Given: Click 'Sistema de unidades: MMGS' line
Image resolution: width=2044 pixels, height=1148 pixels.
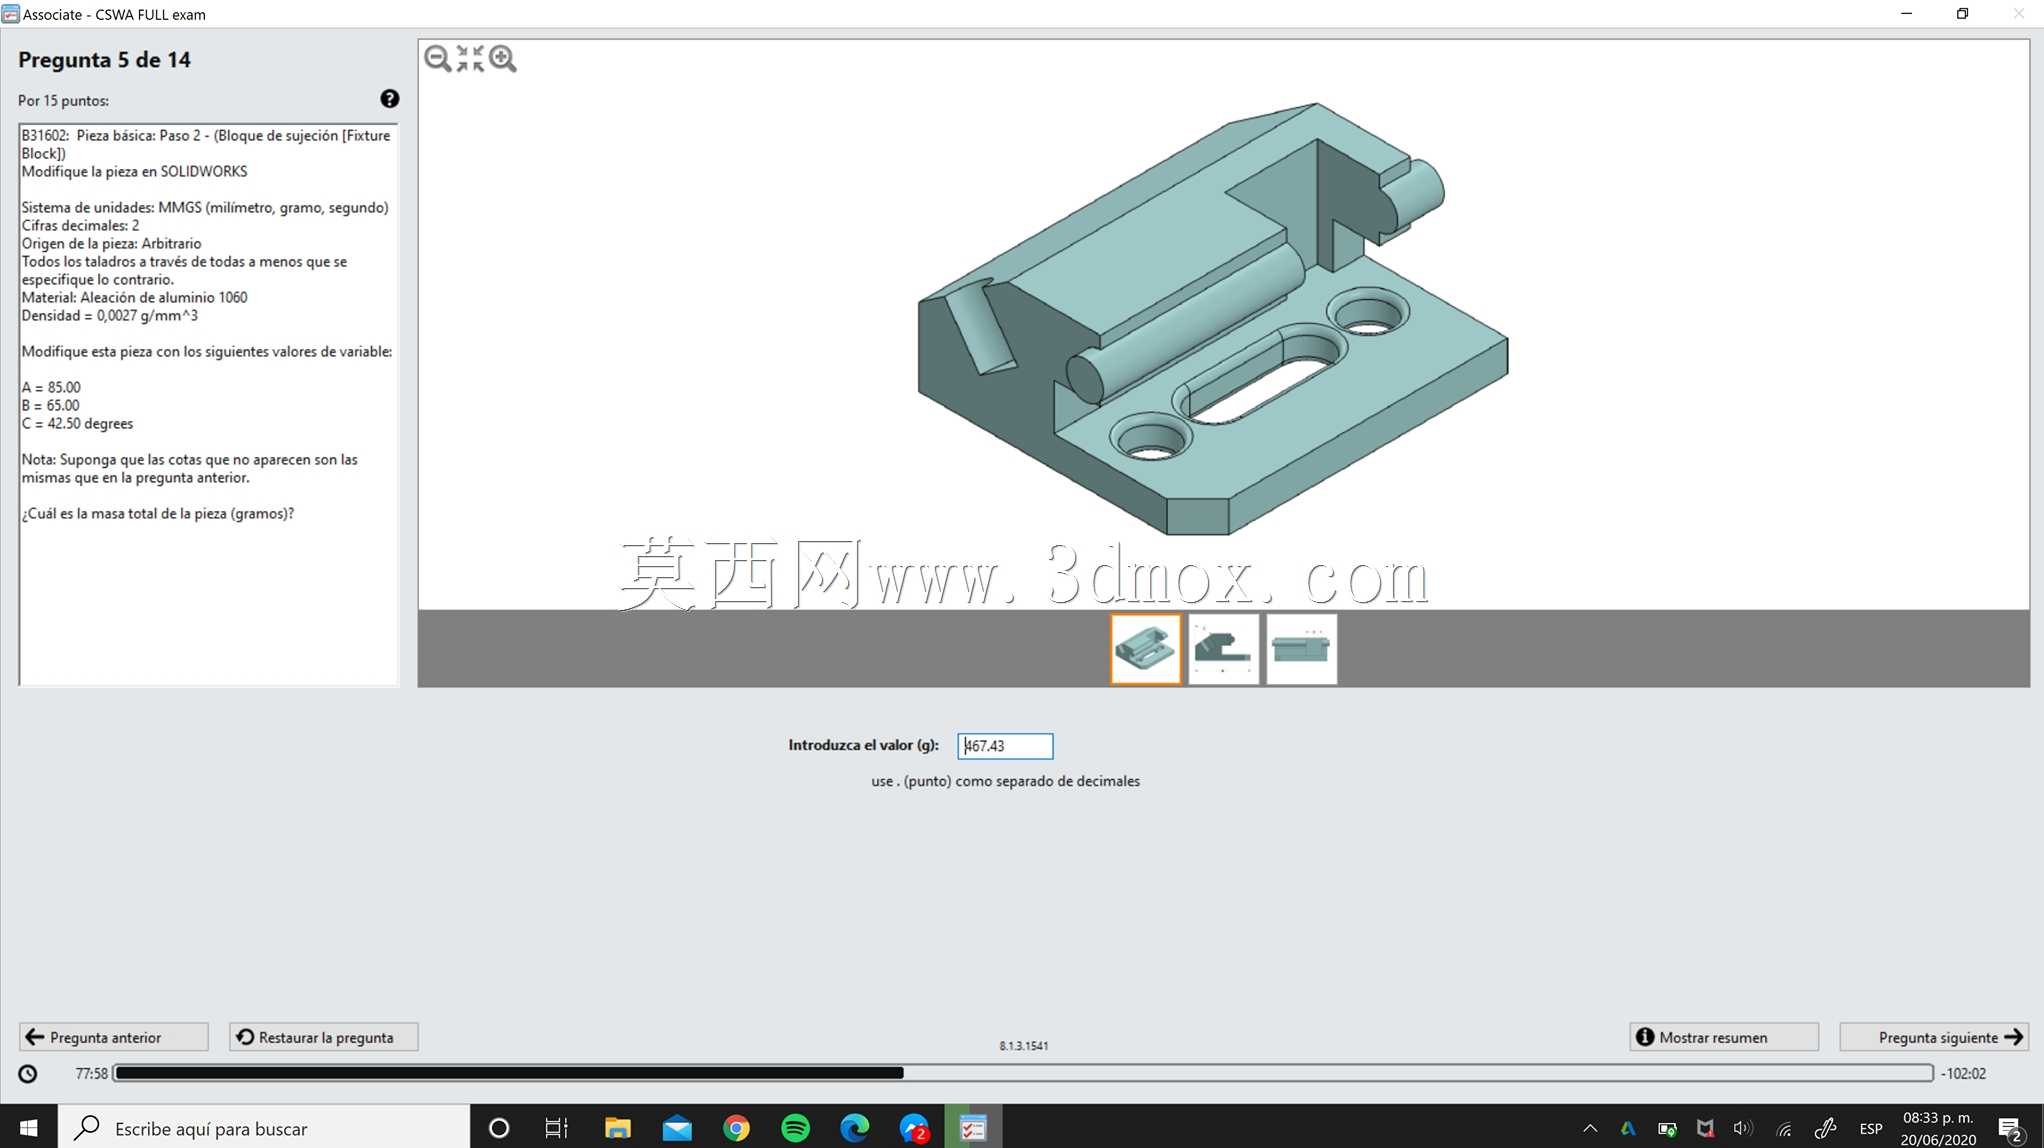Looking at the screenshot, I should 205,208.
